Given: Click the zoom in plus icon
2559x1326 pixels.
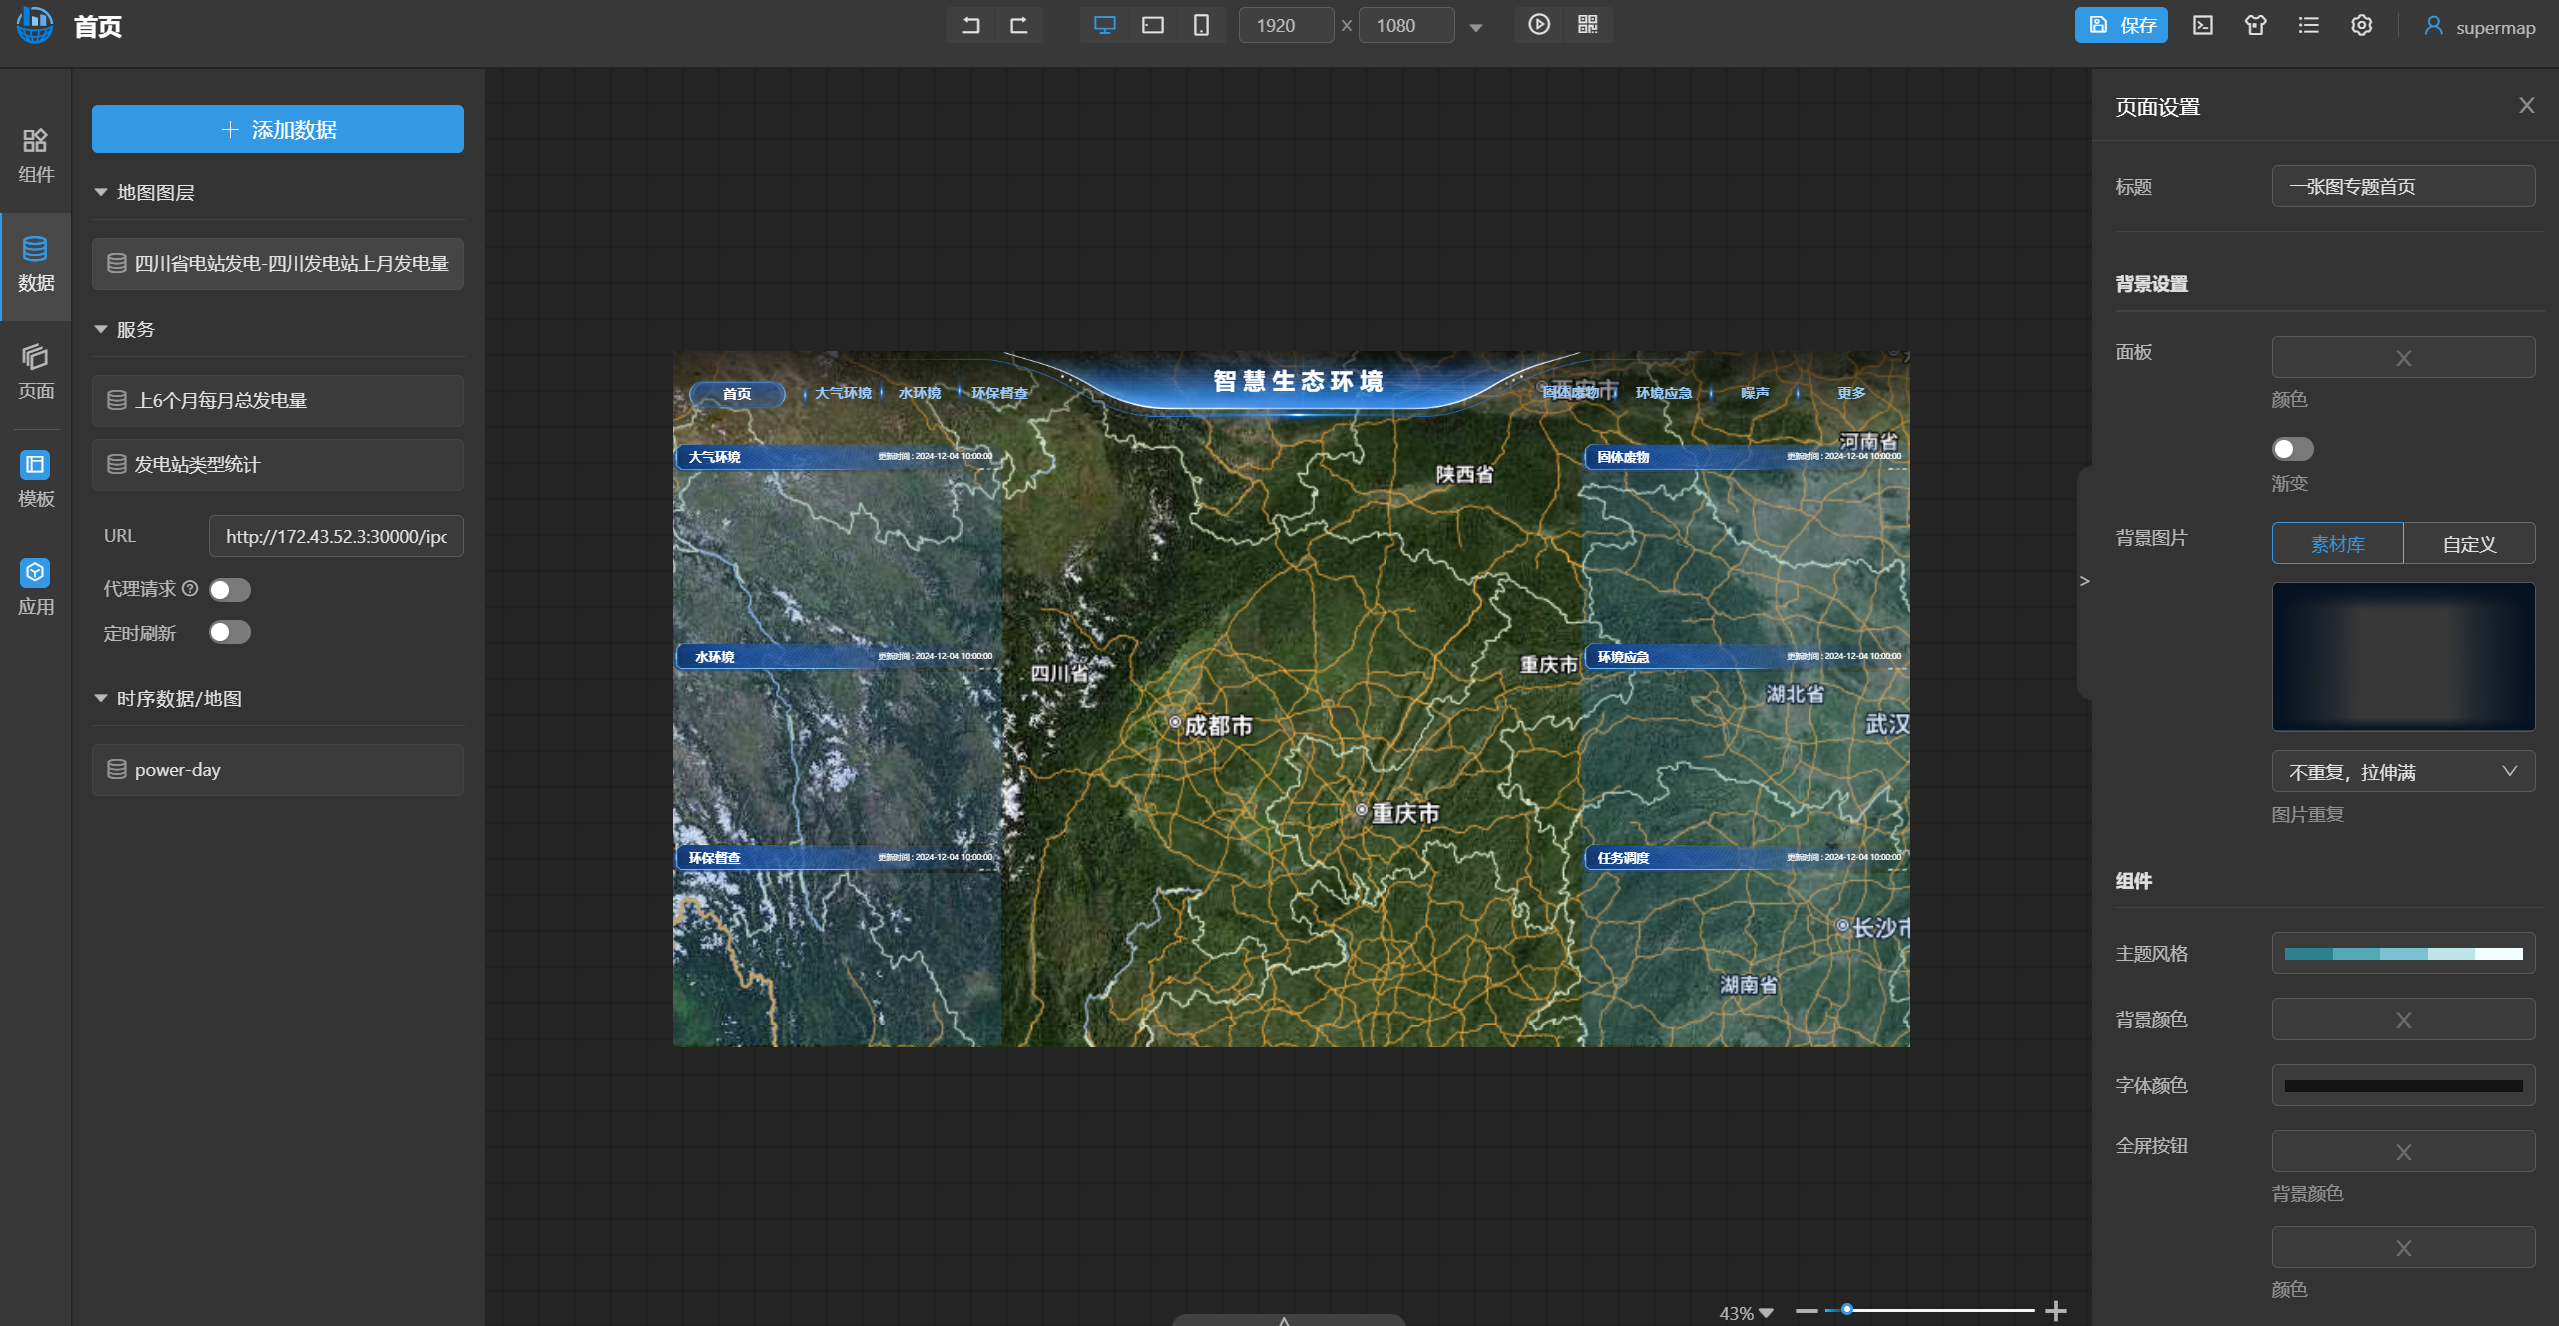Looking at the screenshot, I should point(2055,1310).
